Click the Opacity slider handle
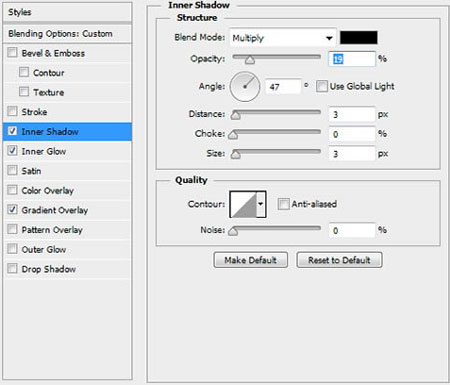Viewport: 450px width, 385px height. (x=250, y=60)
